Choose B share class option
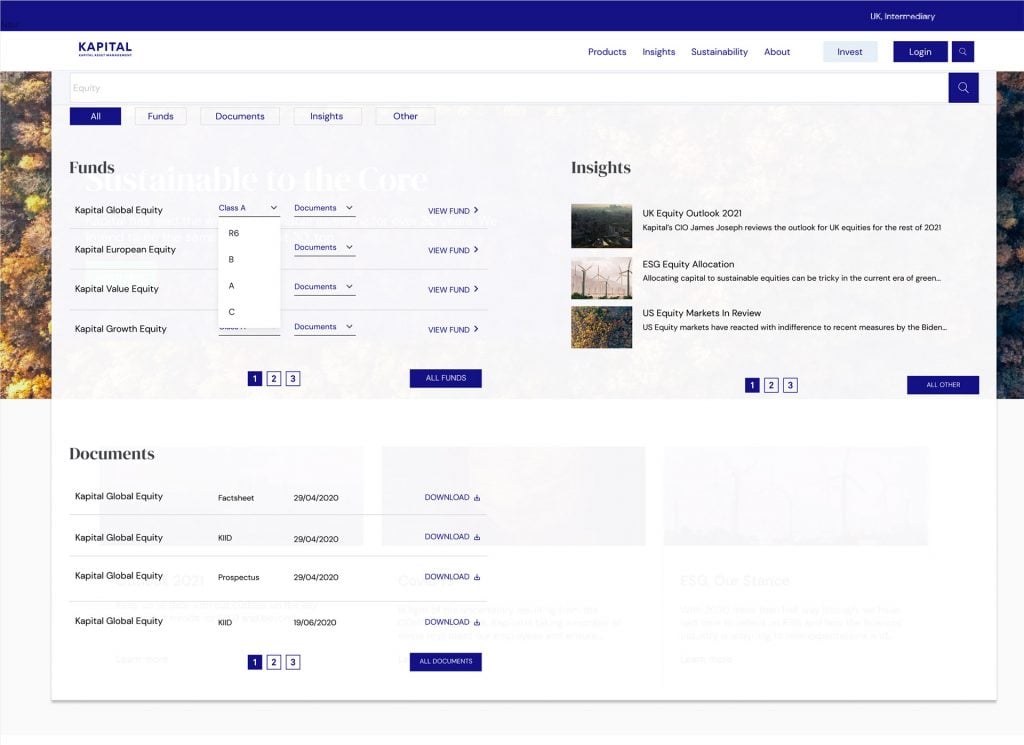 click(231, 259)
